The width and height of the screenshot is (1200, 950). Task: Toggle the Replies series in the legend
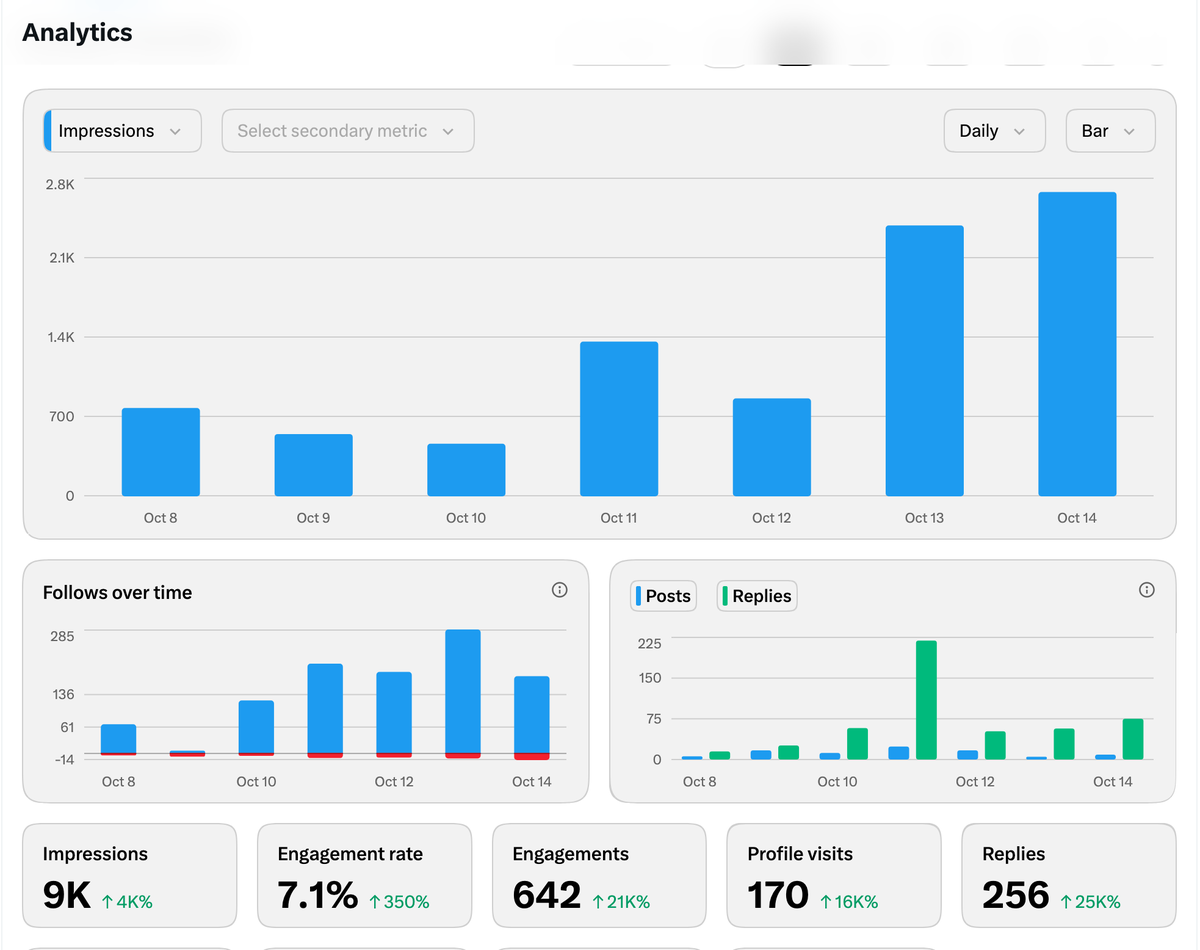757,596
